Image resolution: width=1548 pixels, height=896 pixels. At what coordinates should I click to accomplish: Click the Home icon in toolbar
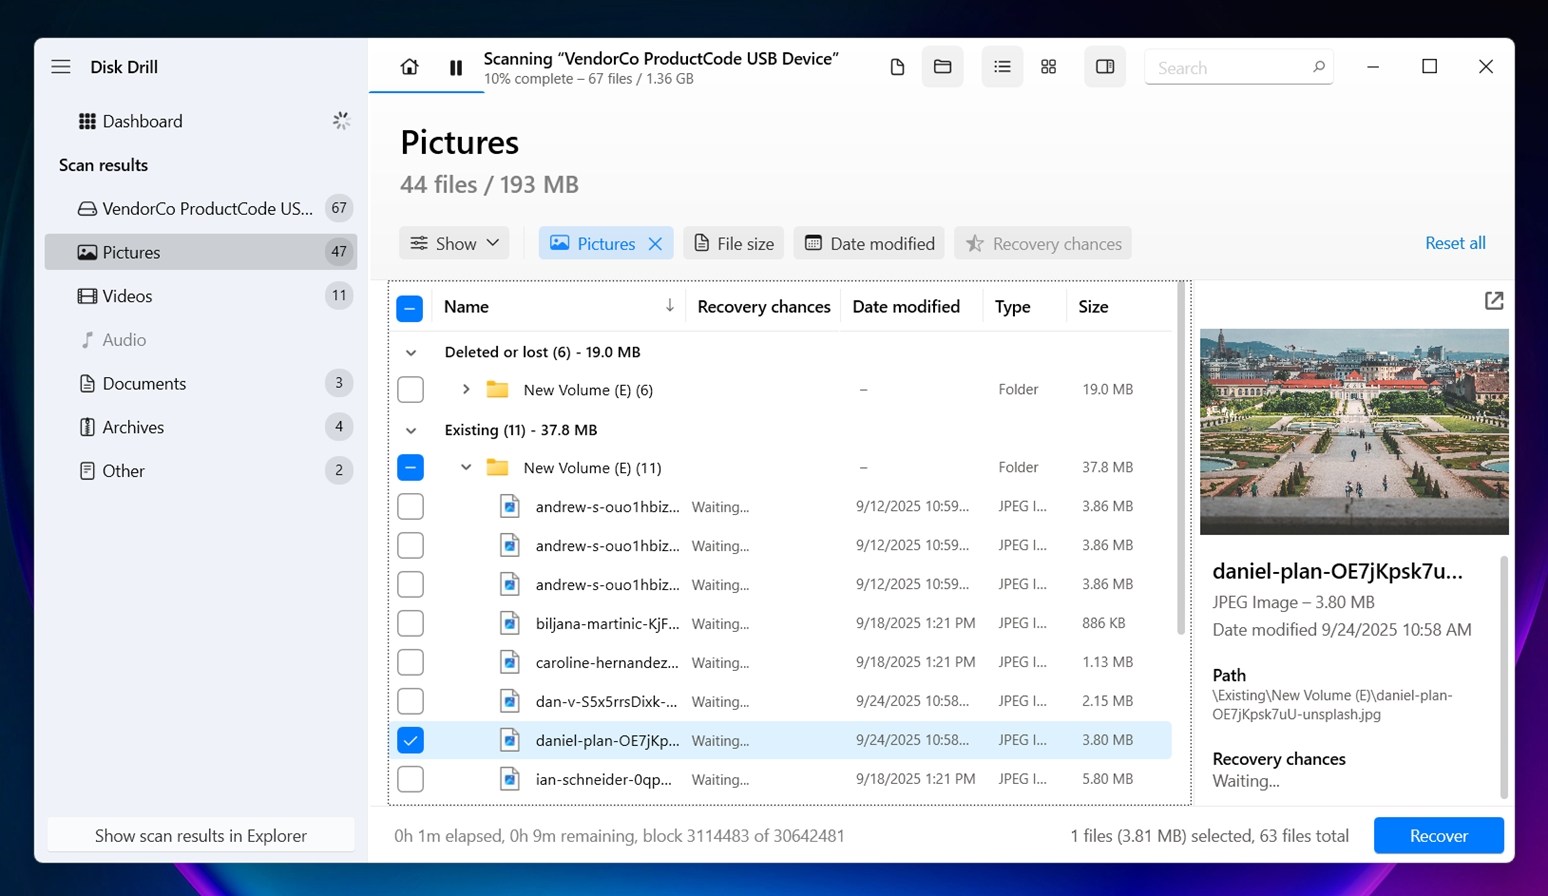409,67
